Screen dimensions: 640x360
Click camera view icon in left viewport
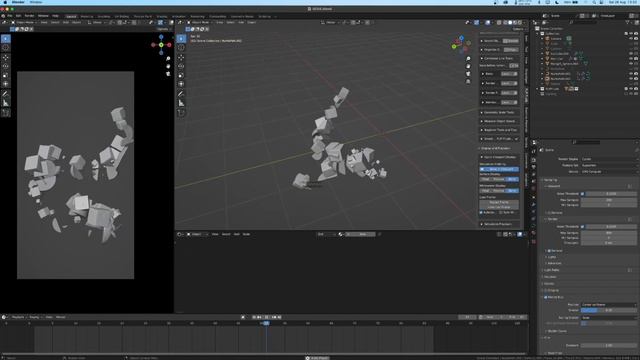tap(168, 74)
